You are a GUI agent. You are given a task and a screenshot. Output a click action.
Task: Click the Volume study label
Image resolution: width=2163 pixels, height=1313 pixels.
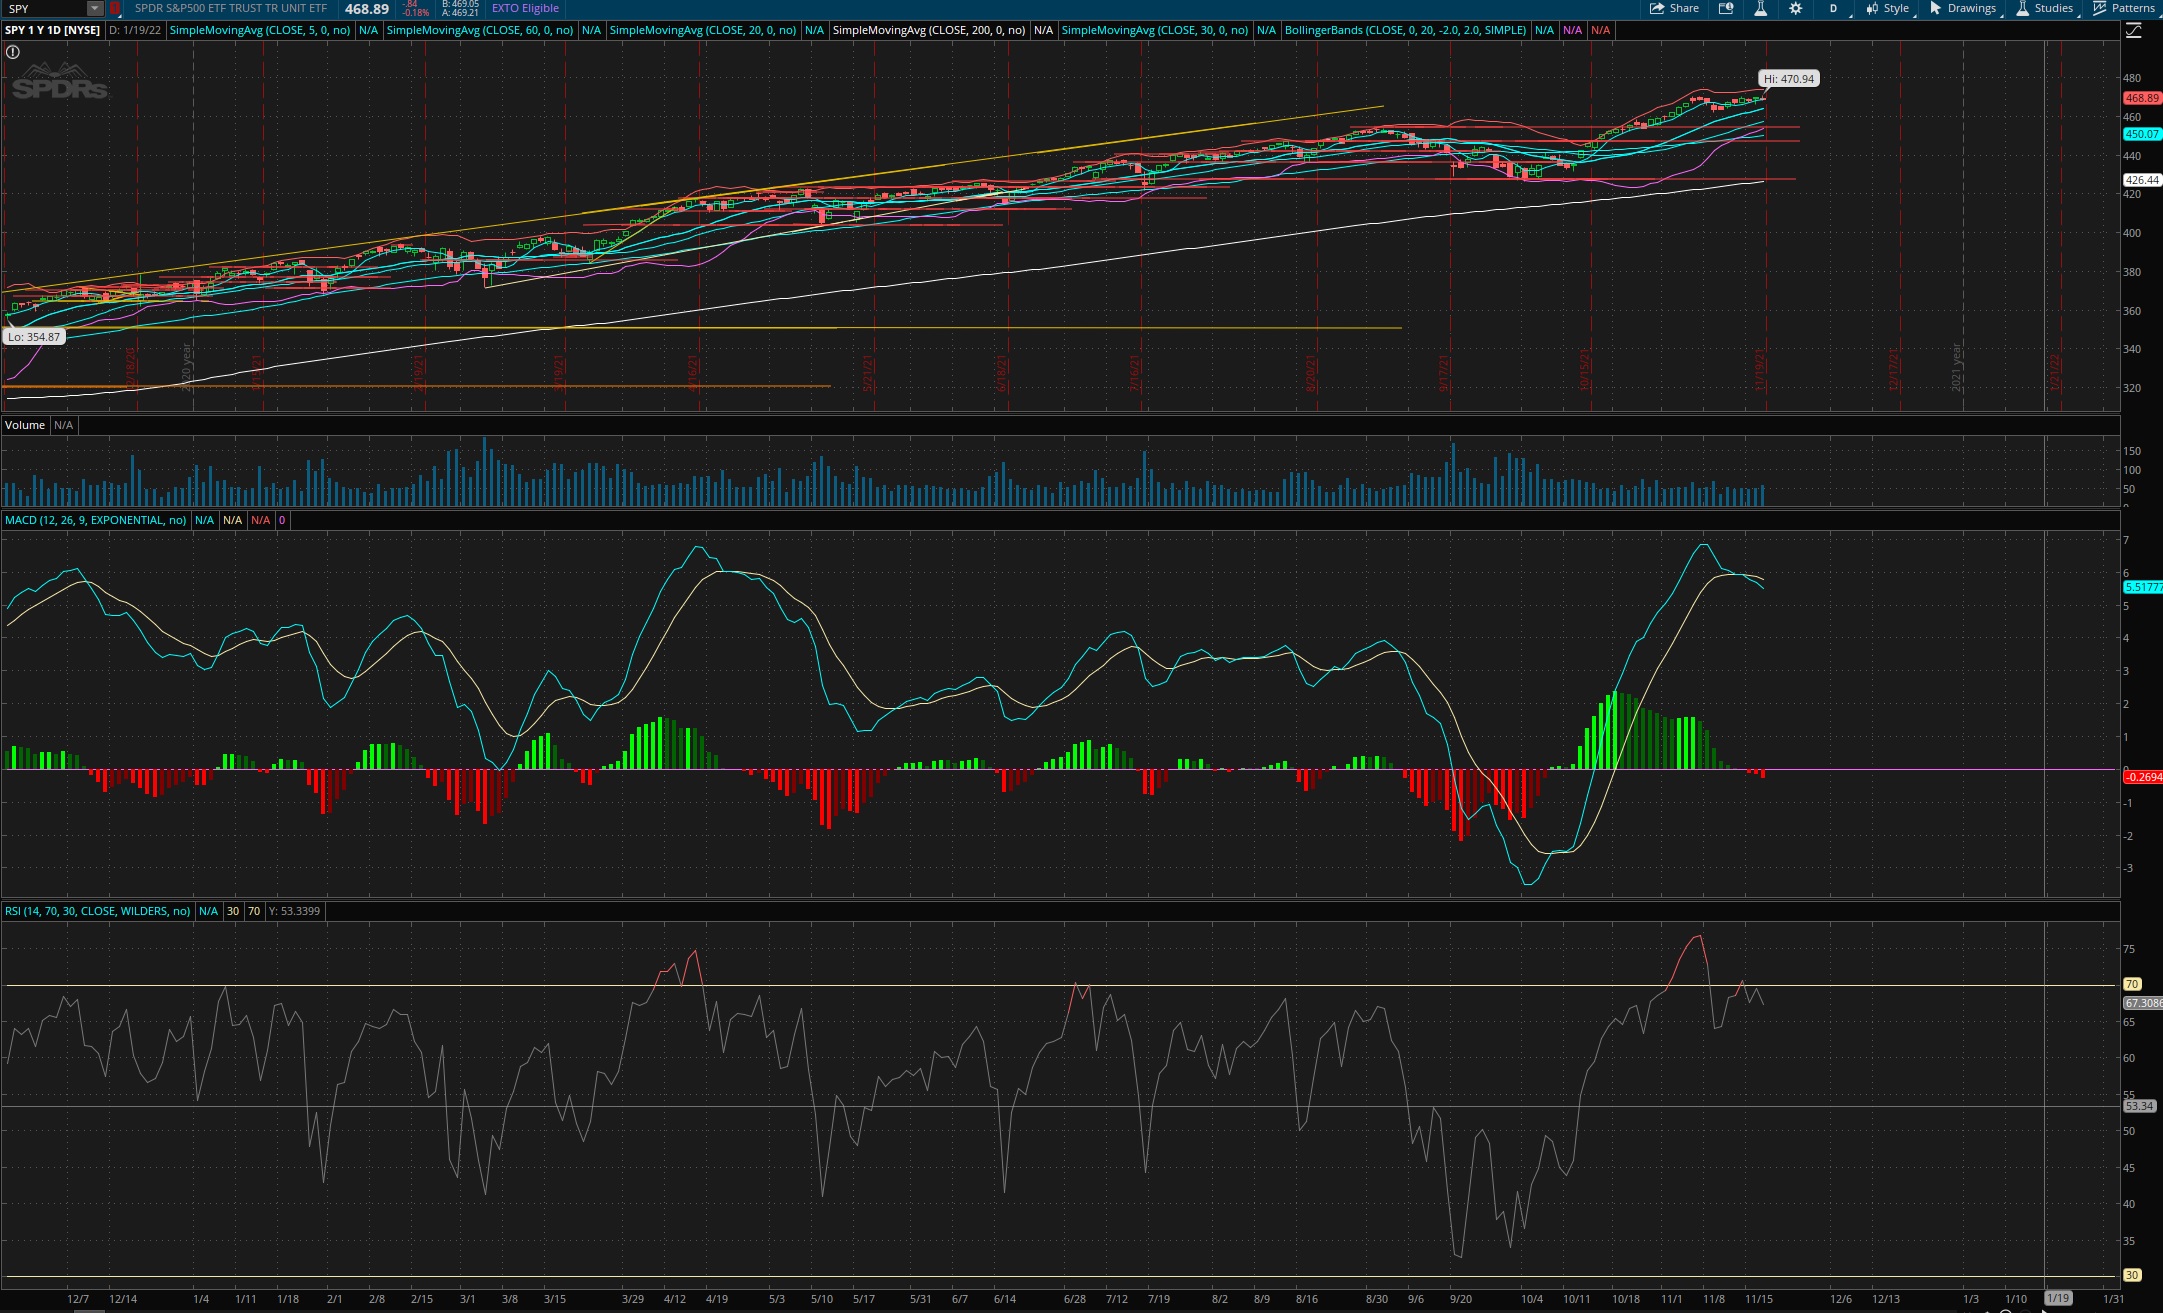tap(25, 425)
